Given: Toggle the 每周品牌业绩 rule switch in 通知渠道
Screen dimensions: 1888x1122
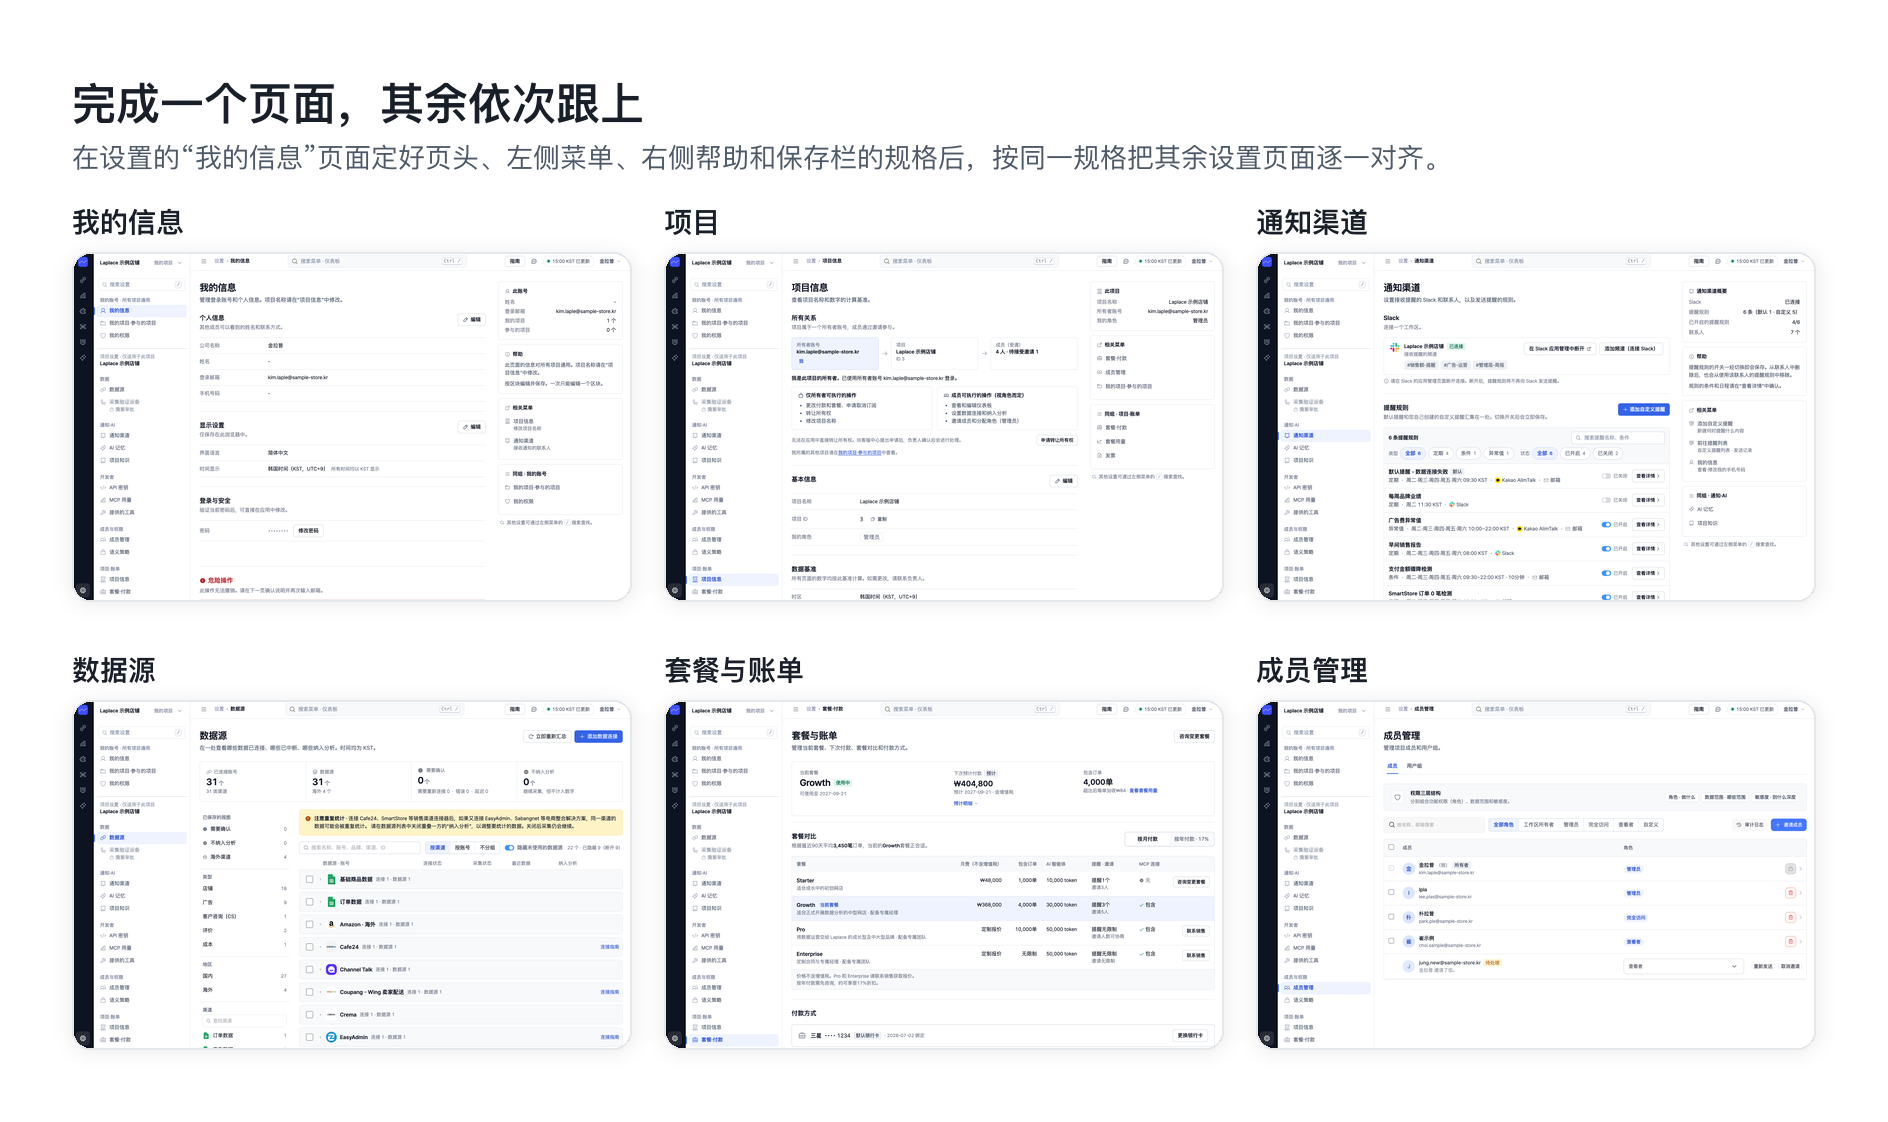Looking at the screenshot, I should tap(1606, 500).
